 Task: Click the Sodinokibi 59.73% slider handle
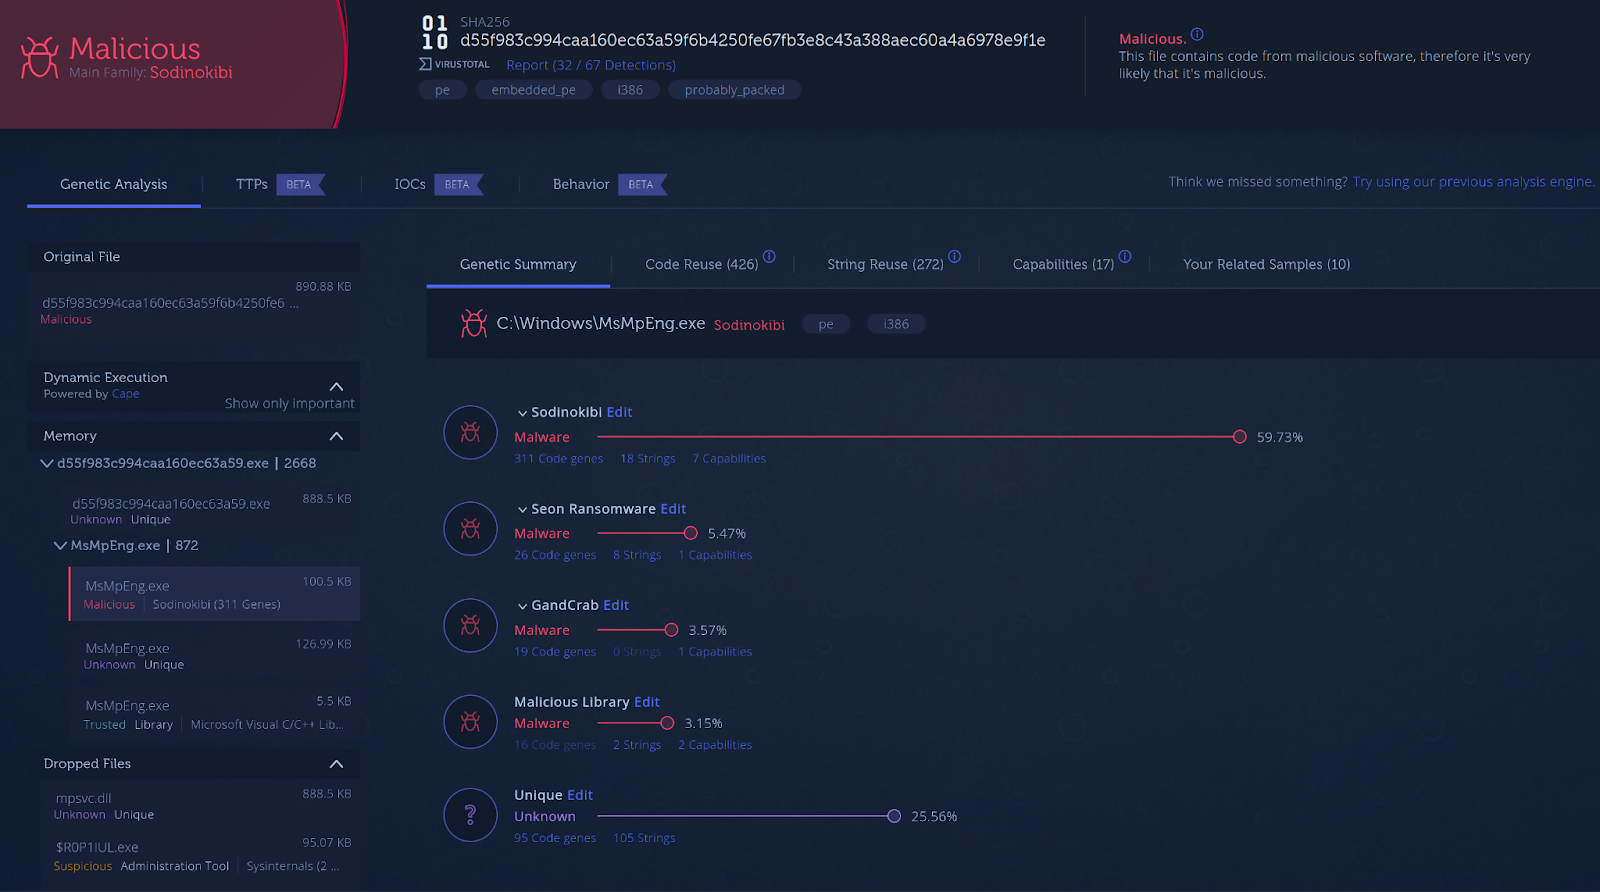1239,437
